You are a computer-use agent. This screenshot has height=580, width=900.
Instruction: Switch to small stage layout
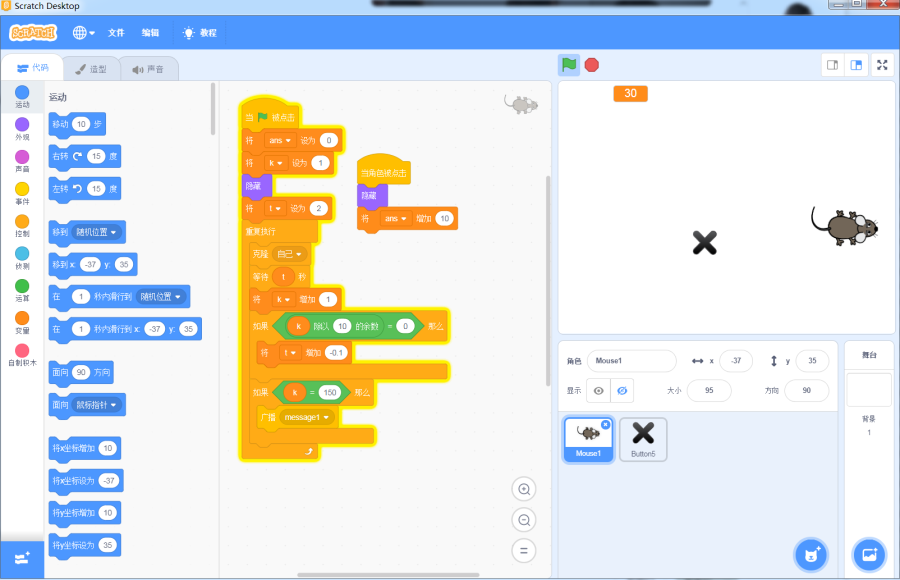(x=832, y=65)
